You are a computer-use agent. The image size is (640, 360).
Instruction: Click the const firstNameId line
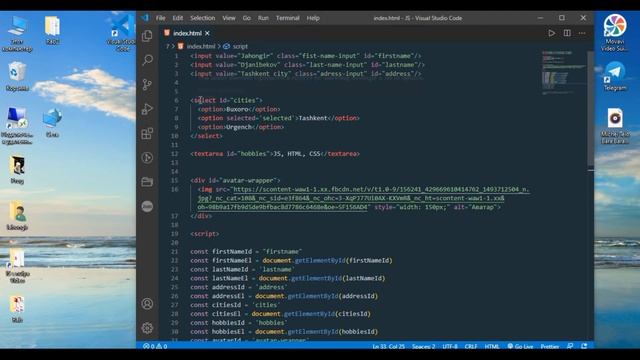pos(246,251)
